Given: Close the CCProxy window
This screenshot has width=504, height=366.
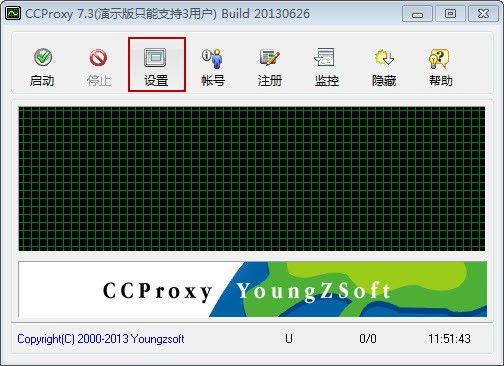Looking at the screenshot, I should tap(483, 14).
